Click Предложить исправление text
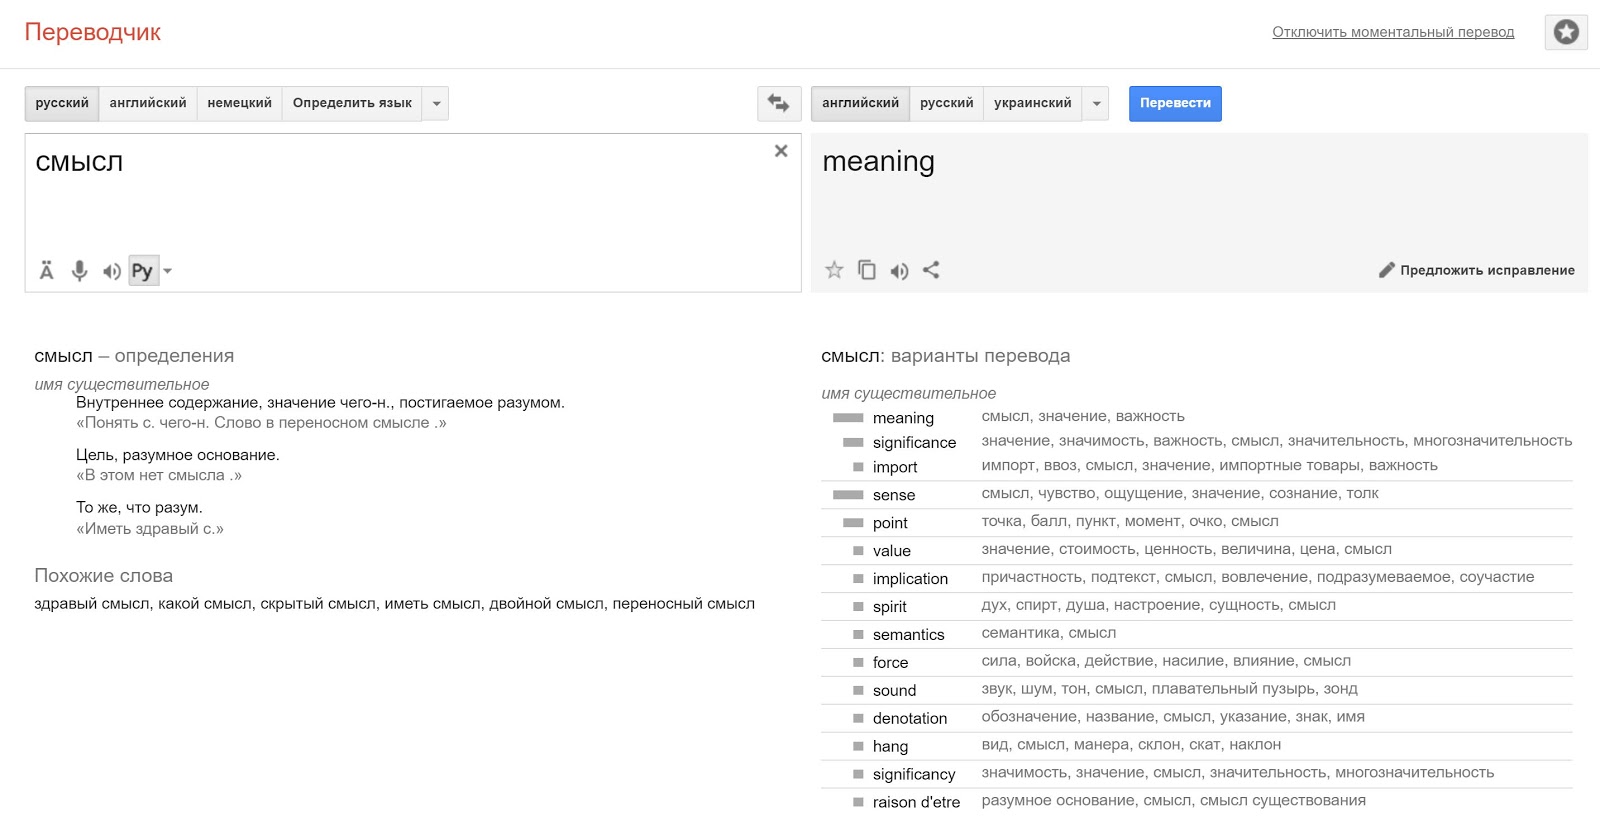Image resolution: width=1600 pixels, height=821 pixels. [x=1487, y=270]
